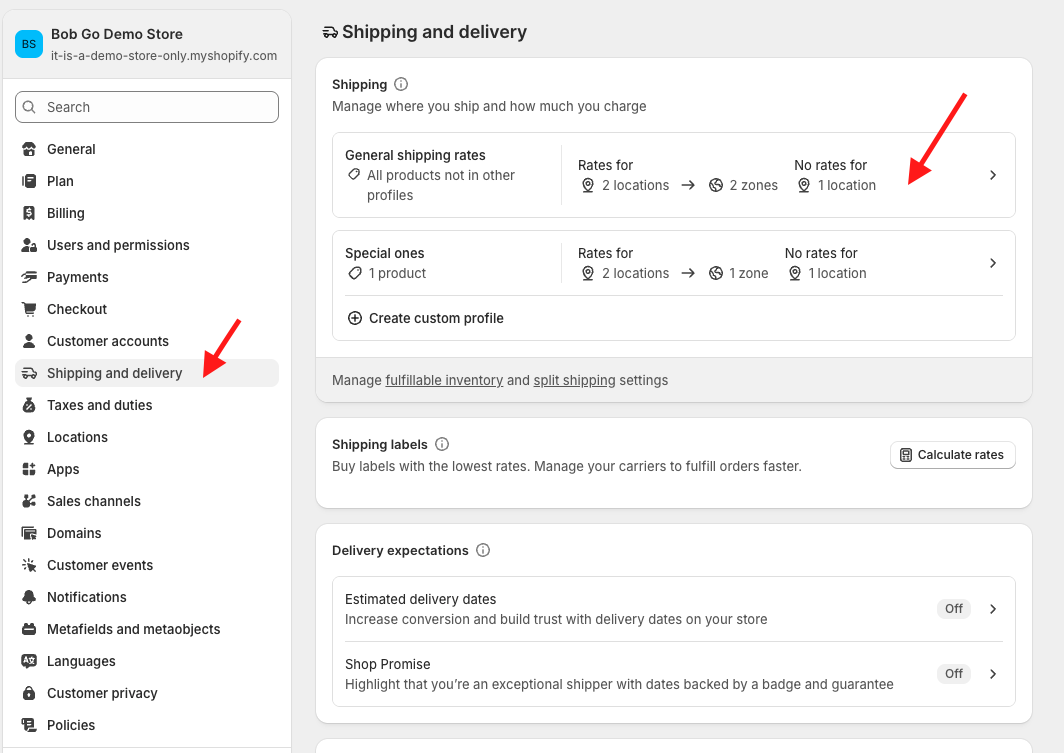The width and height of the screenshot is (1064, 753).
Task: Expand the Special ones profile chevron
Action: pyautogui.click(x=993, y=263)
